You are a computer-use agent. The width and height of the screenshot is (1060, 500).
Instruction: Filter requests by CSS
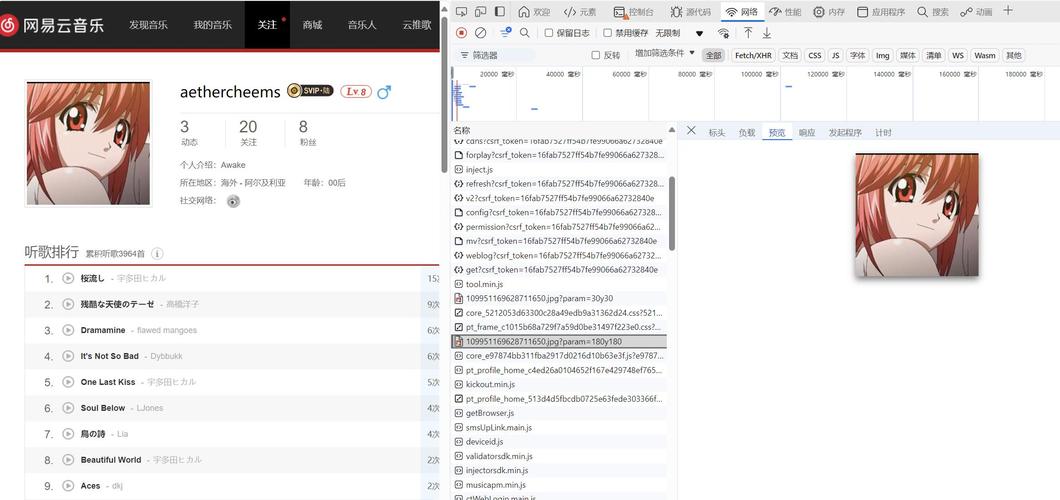(x=815, y=55)
